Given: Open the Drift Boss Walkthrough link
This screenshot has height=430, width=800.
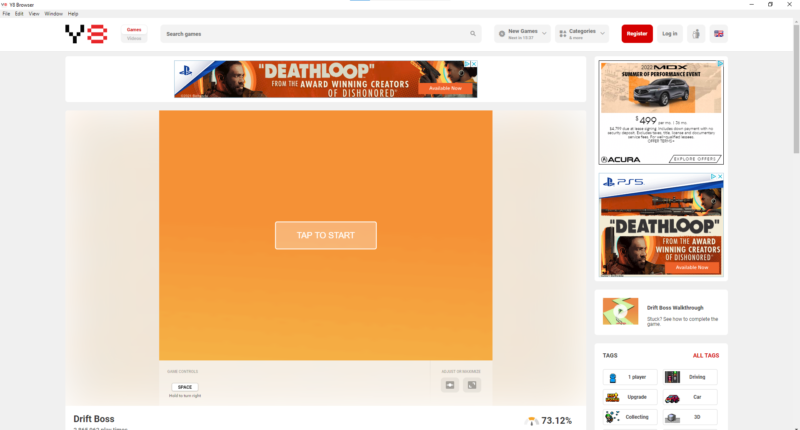Looking at the screenshot, I should (x=675, y=308).
